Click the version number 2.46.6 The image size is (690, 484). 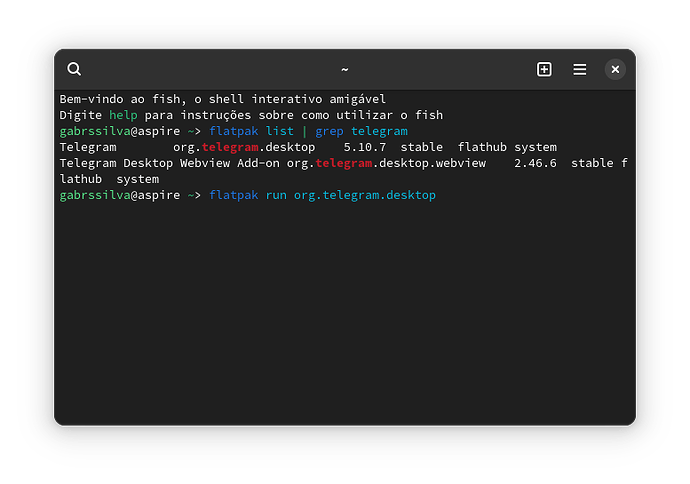coord(536,163)
